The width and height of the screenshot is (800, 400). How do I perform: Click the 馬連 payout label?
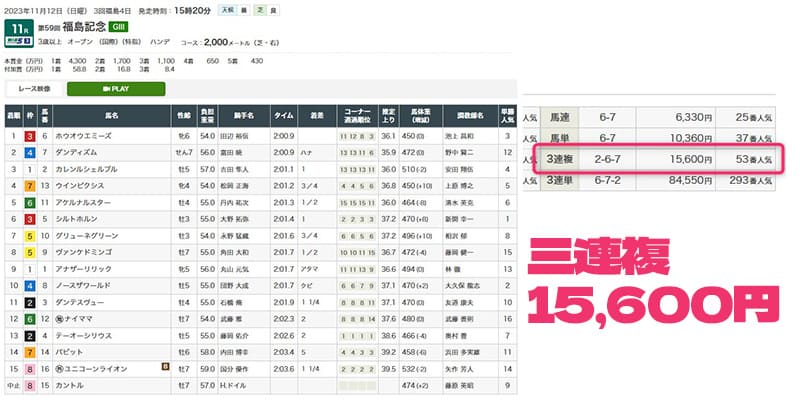tap(560, 118)
